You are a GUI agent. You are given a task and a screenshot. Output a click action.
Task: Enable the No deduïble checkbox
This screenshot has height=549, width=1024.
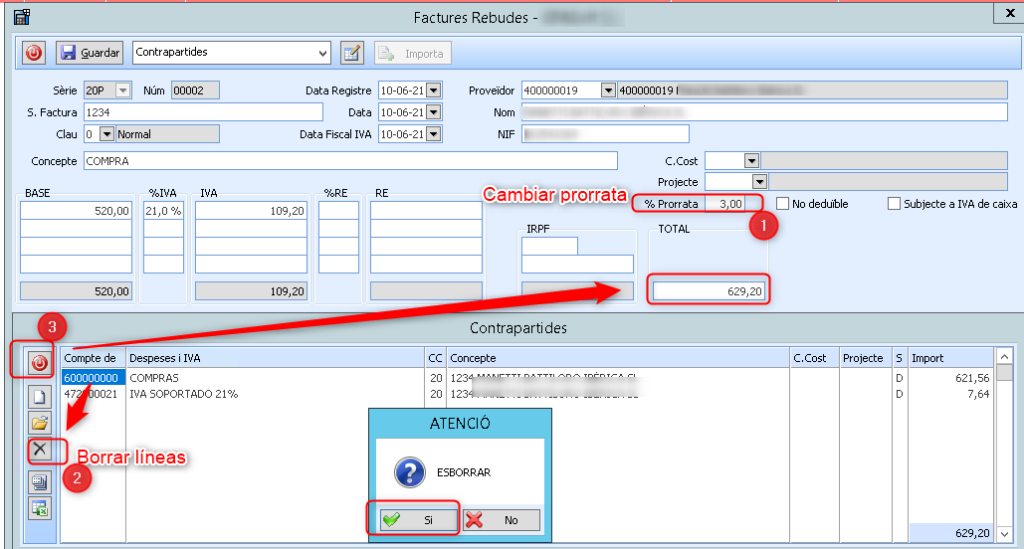[783, 204]
